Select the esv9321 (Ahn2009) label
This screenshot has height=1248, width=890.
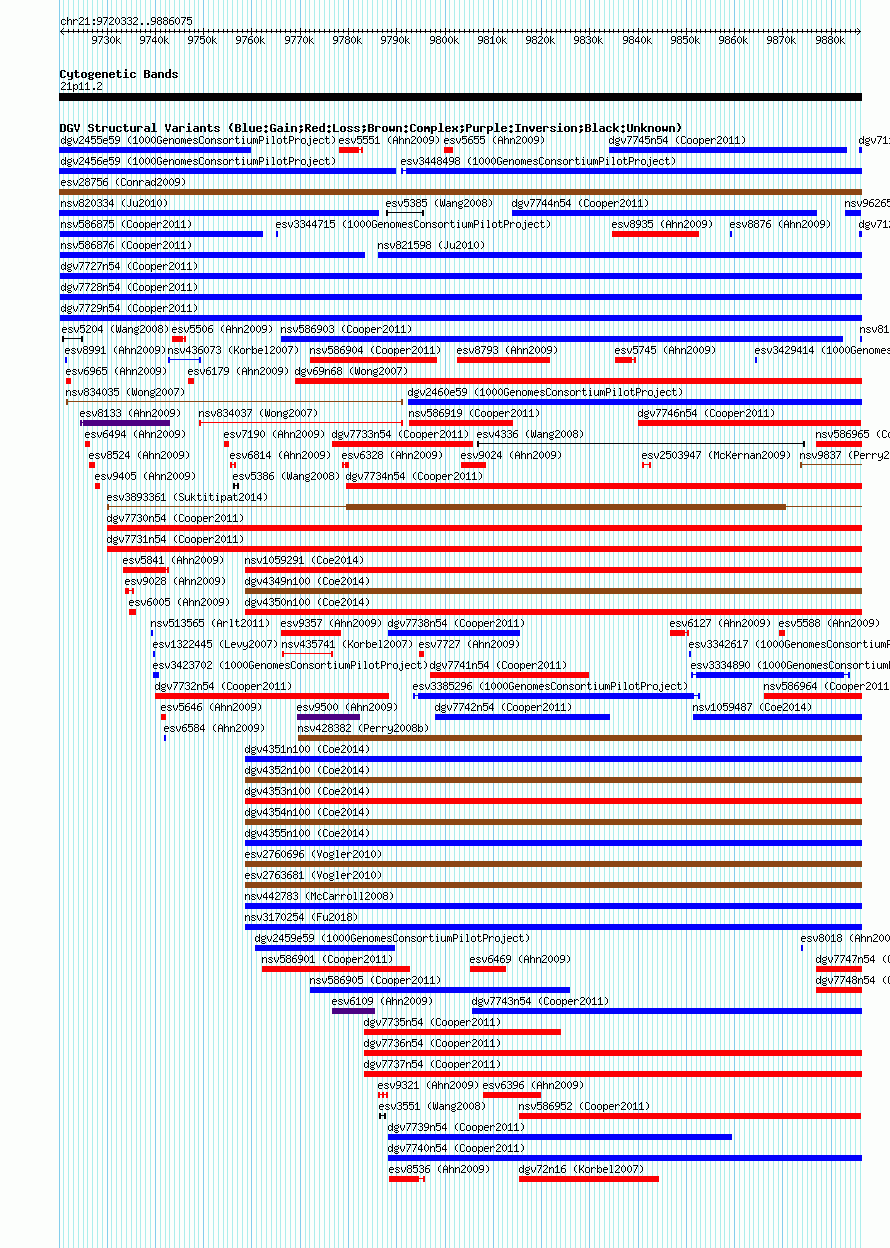click(x=428, y=1085)
